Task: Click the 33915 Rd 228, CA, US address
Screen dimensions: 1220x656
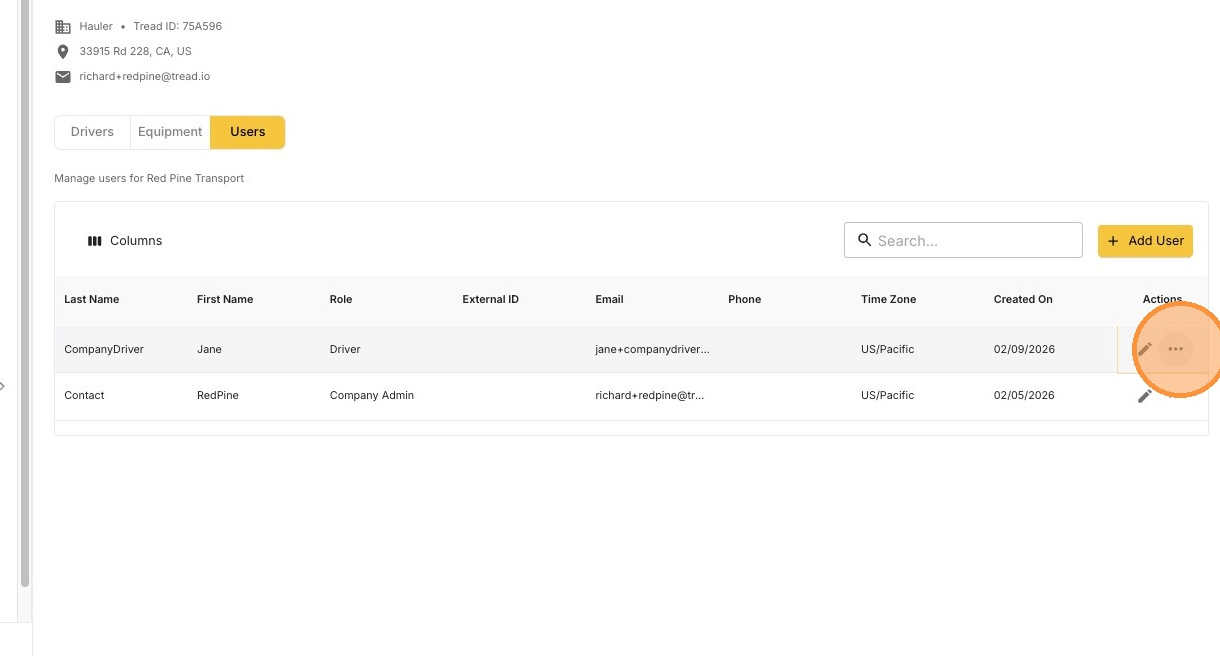Action: click(x=136, y=51)
